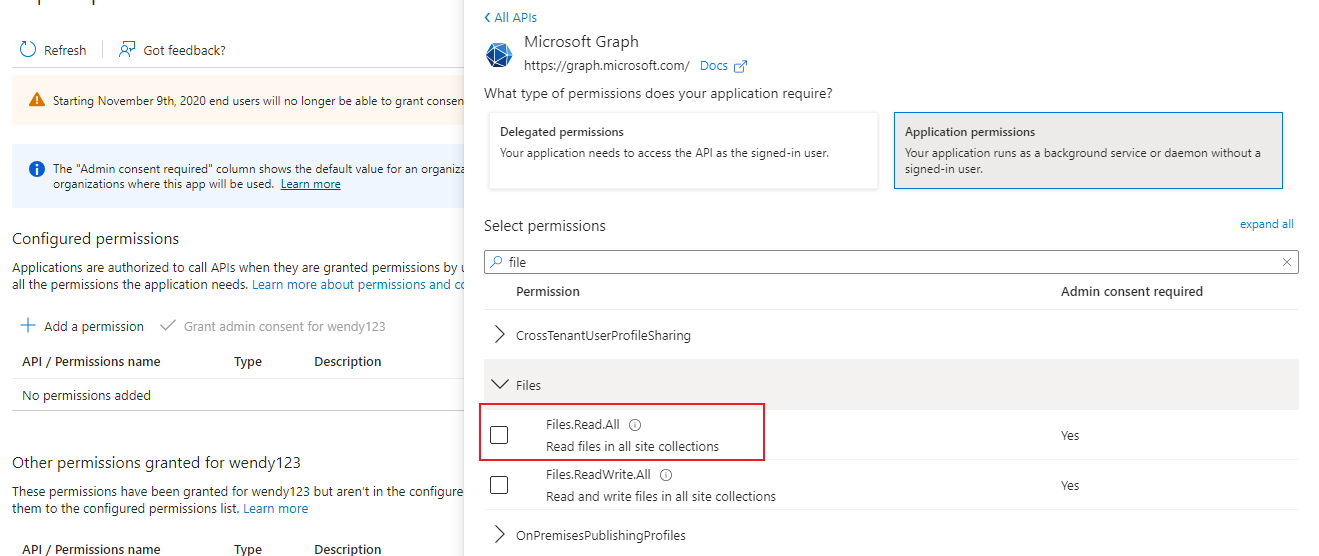Viewport: 1319px width, 556px height.
Task: Go back to All APIs
Action: tap(510, 18)
